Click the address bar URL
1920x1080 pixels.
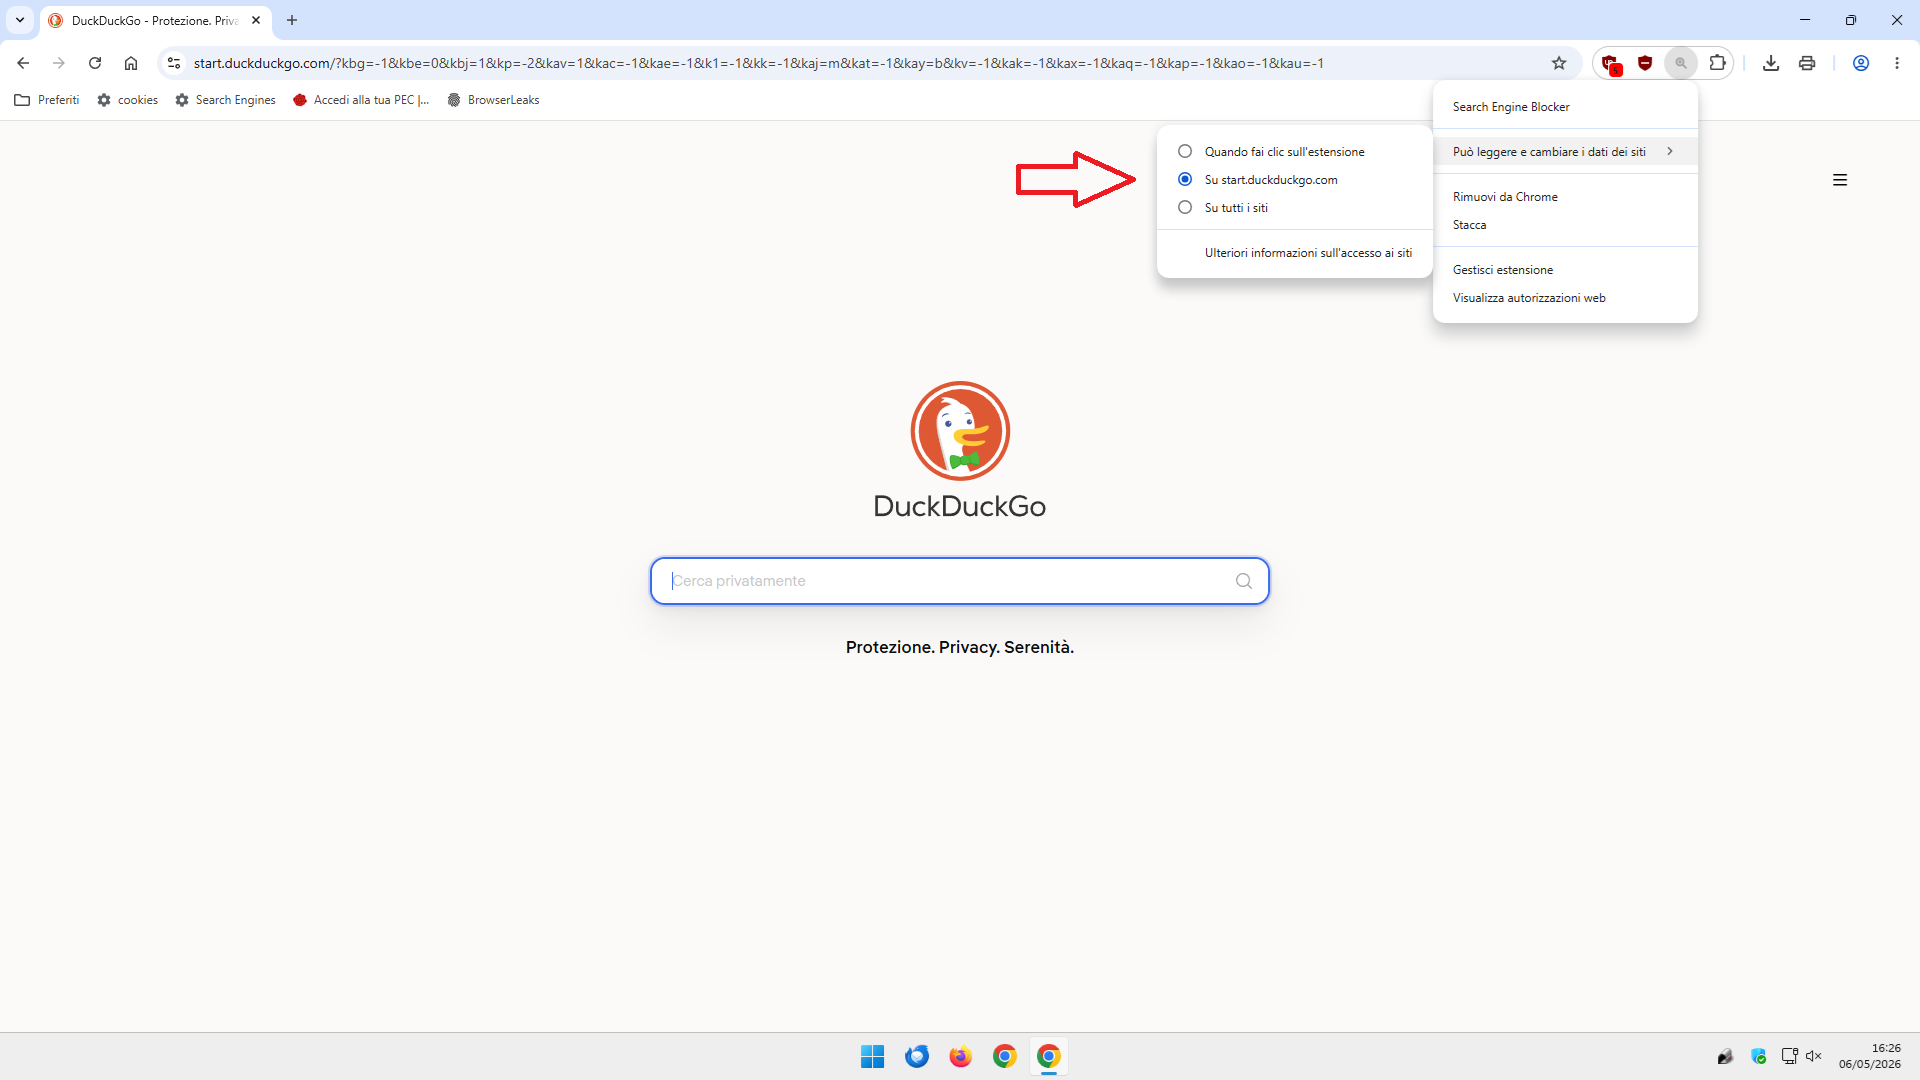pyautogui.click(x=759, y=63)
